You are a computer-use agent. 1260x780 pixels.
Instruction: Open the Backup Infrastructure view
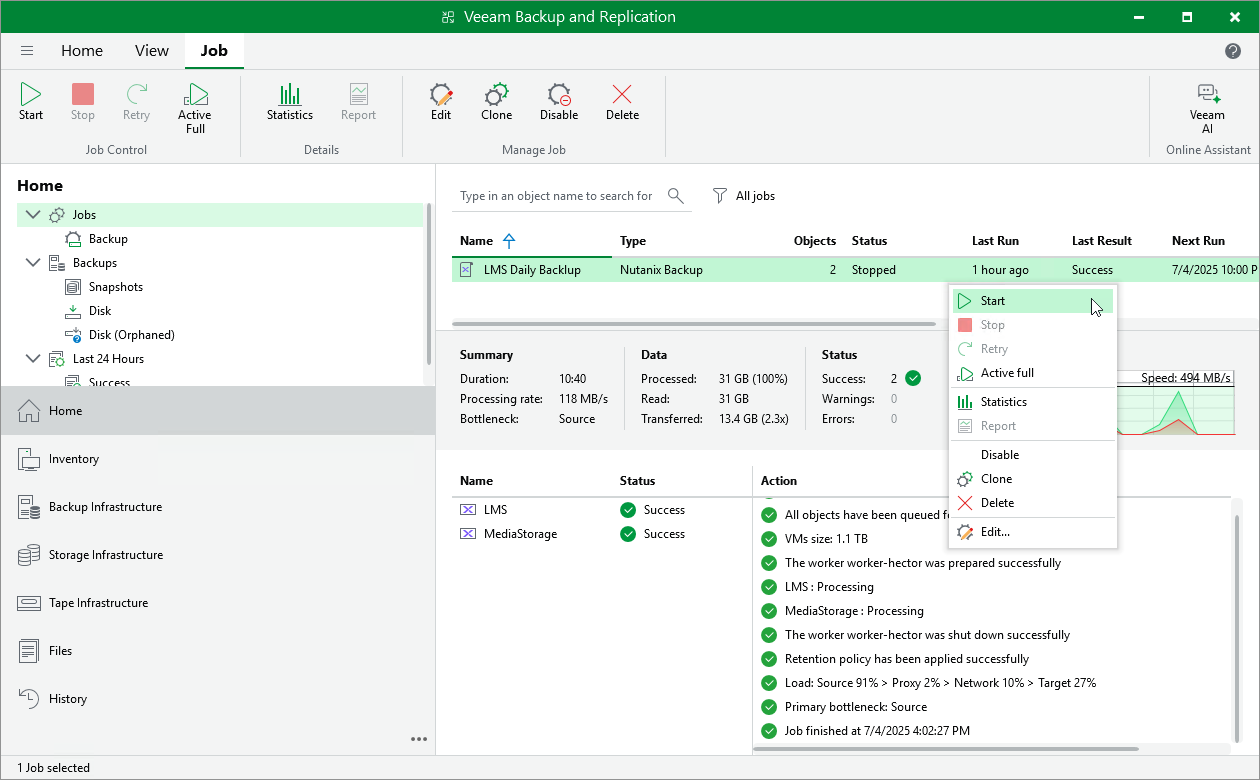pos(105,507)
